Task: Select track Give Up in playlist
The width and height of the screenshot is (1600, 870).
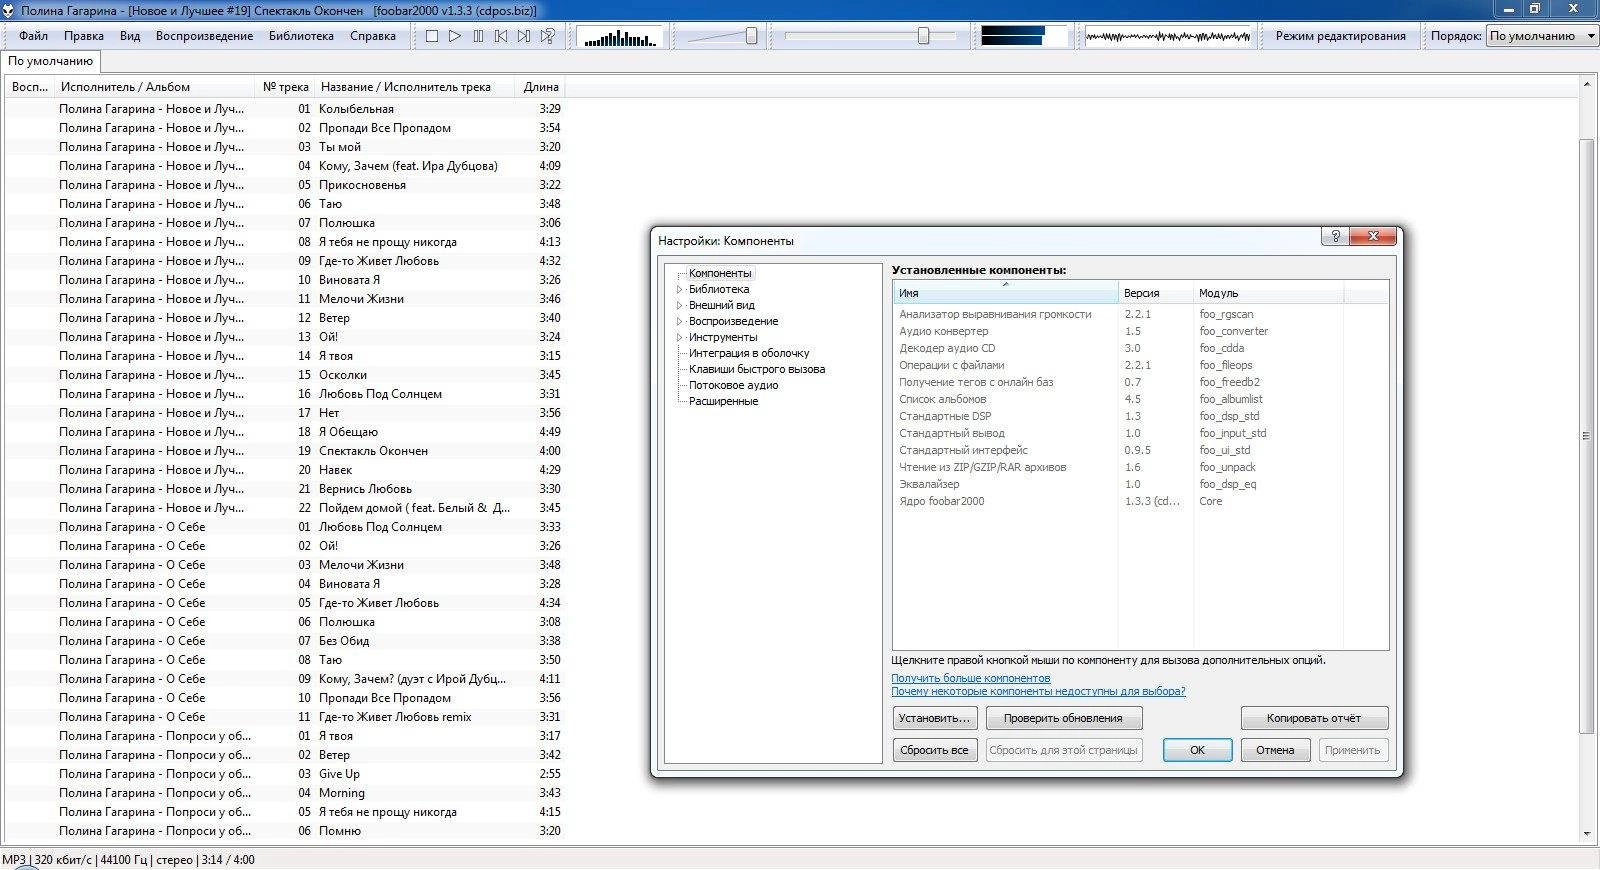Action: [x=284, y=774]
